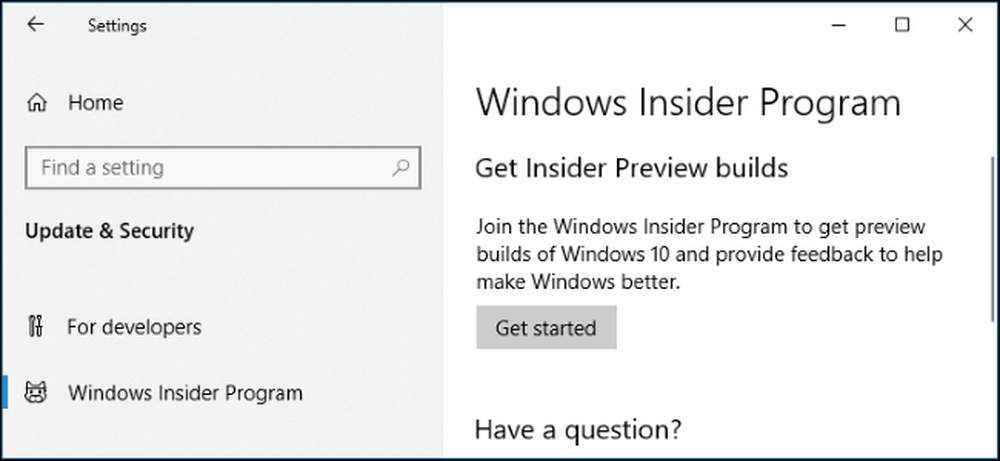This screenshot has height=461, width=1000.
Task: Go back using the back arrow
Action: [x=36, y=25]
